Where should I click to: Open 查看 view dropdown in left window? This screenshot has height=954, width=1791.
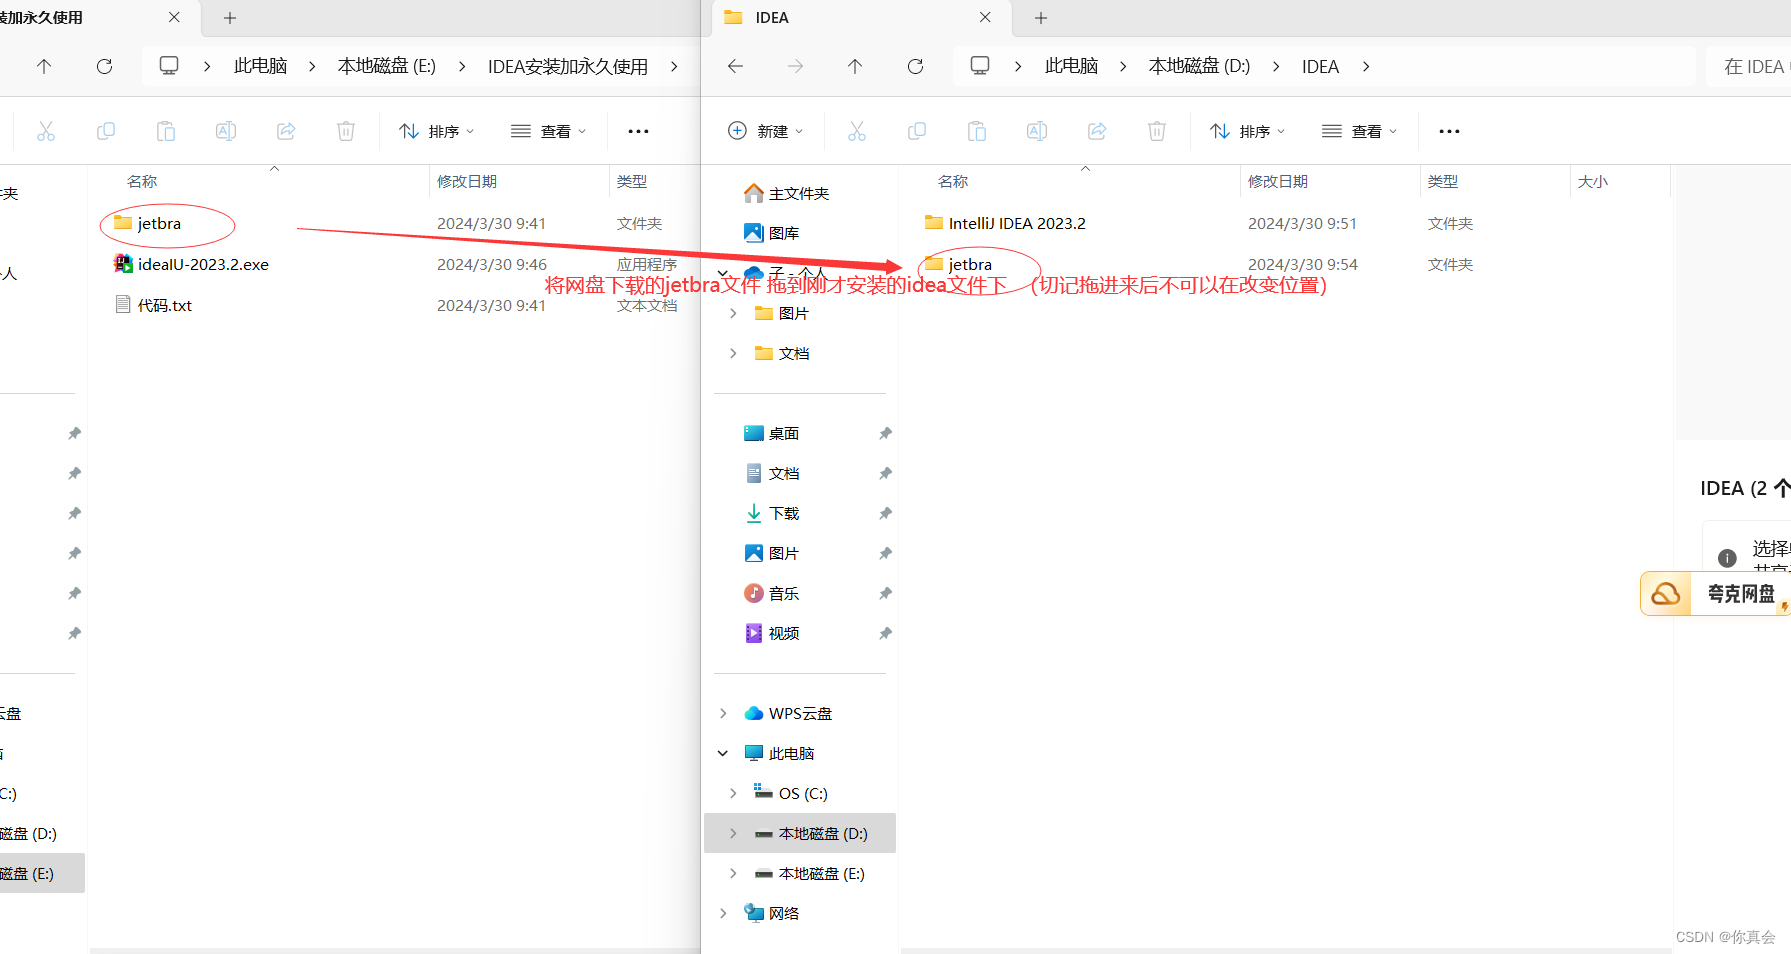click(x=549, y=131)
